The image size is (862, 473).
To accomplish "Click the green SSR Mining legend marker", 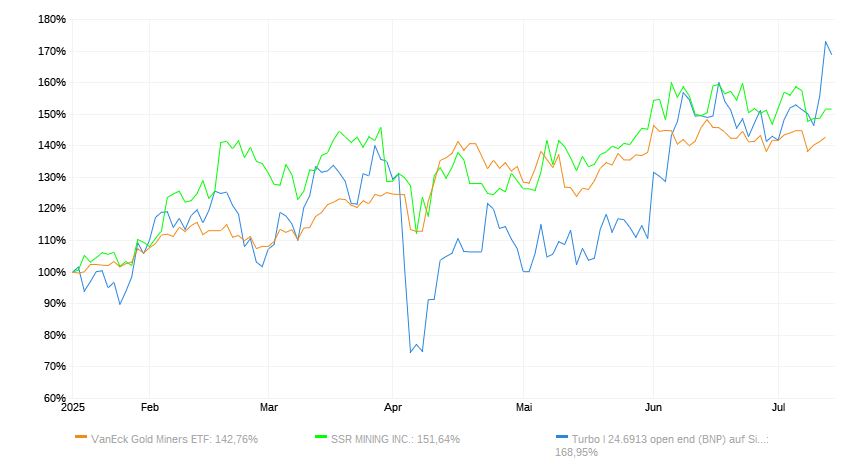I will tap(321, 437).
